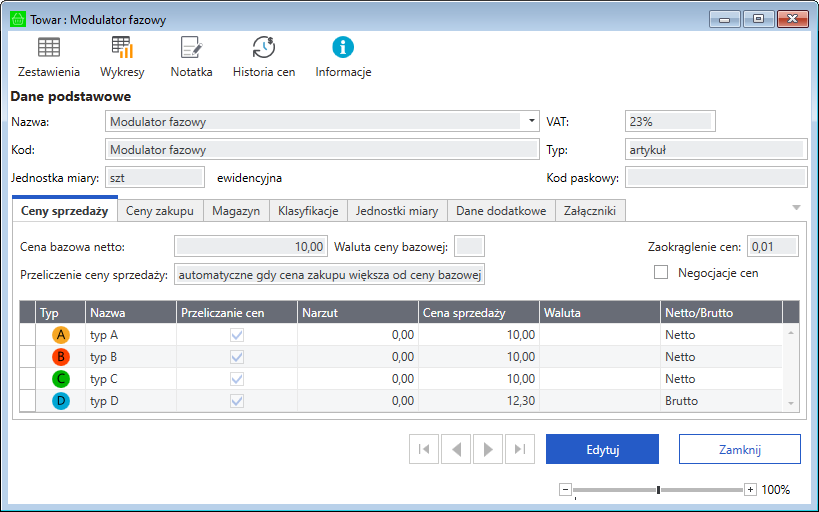Image resolution: width=819 pixels, height=512 pixels.
Task: Enable the Negocjacje cen checkbox
Action: (x=661, y=272)
